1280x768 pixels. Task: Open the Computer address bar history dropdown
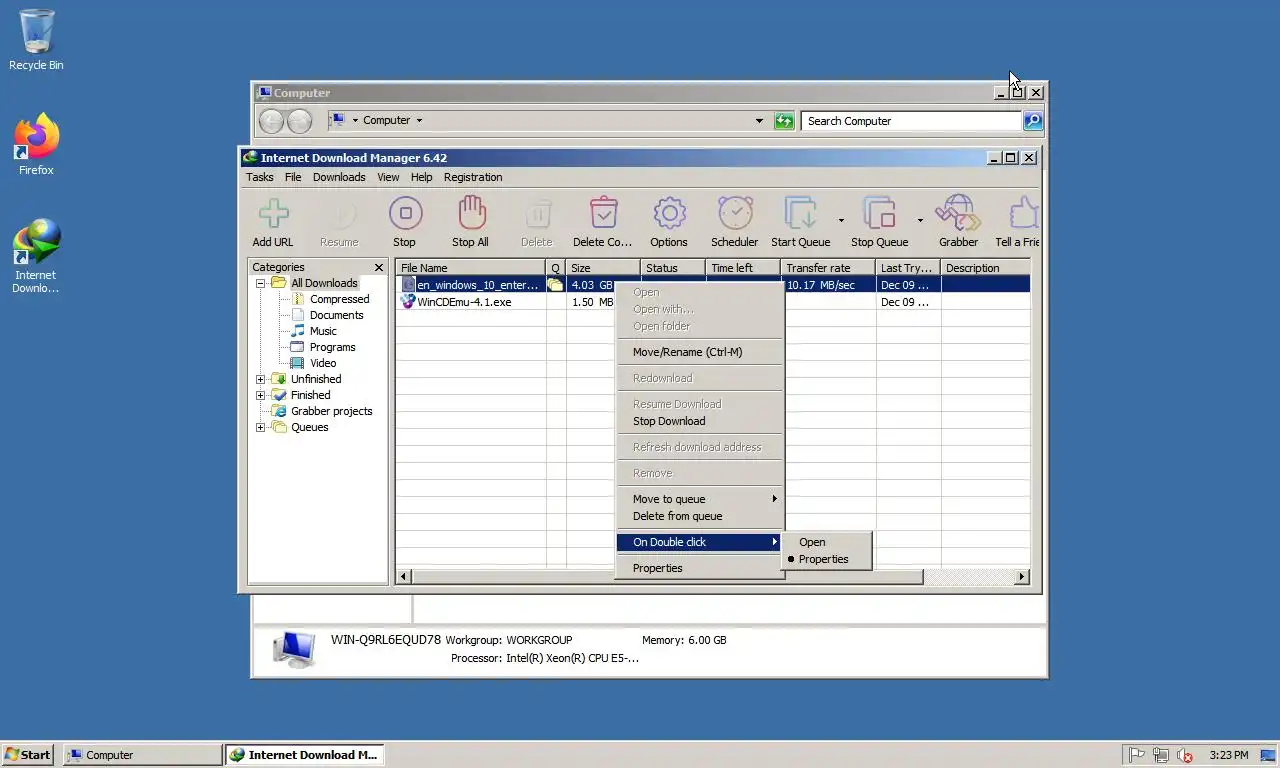pos(759,121)
